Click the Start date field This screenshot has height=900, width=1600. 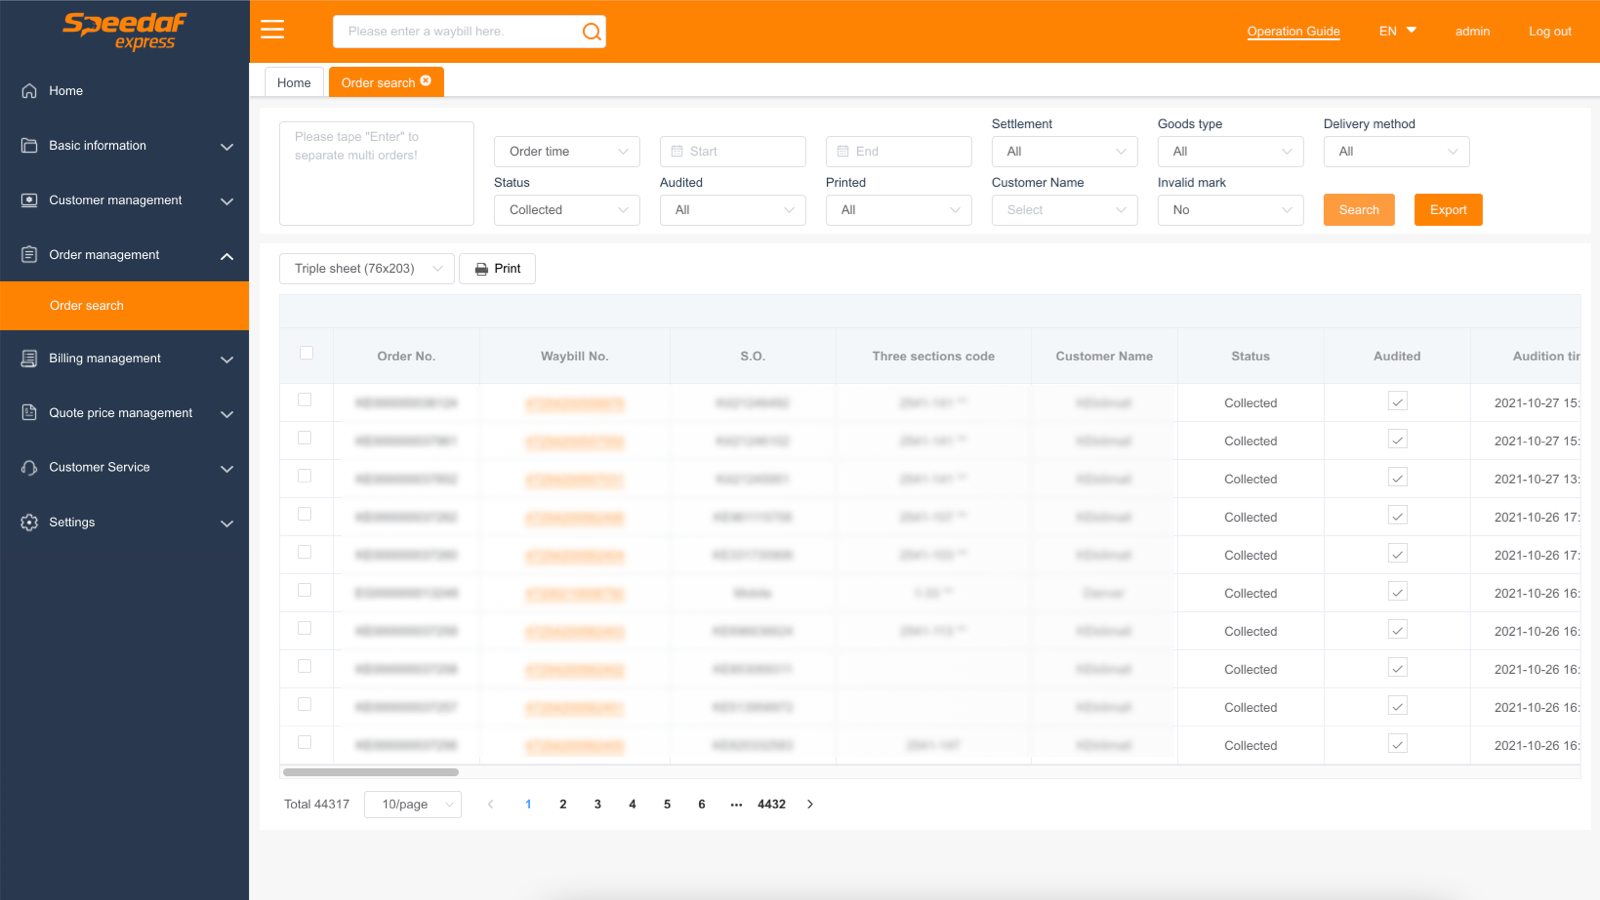pos(733,151)
